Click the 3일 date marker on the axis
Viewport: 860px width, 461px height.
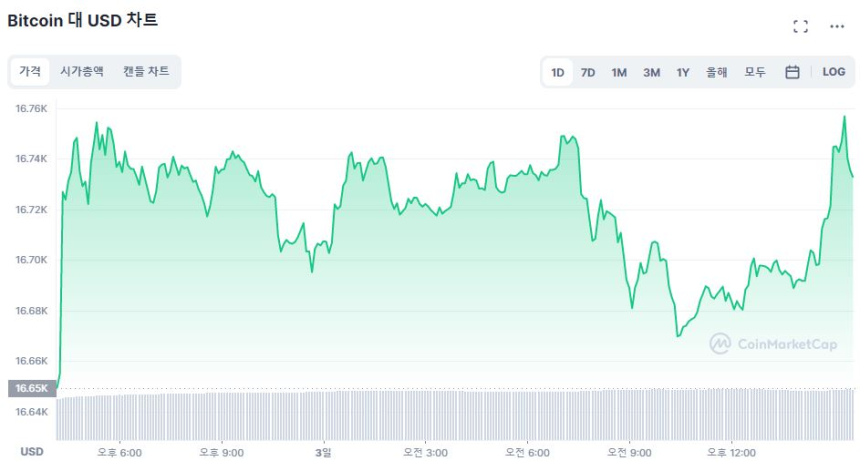(322, 452)
